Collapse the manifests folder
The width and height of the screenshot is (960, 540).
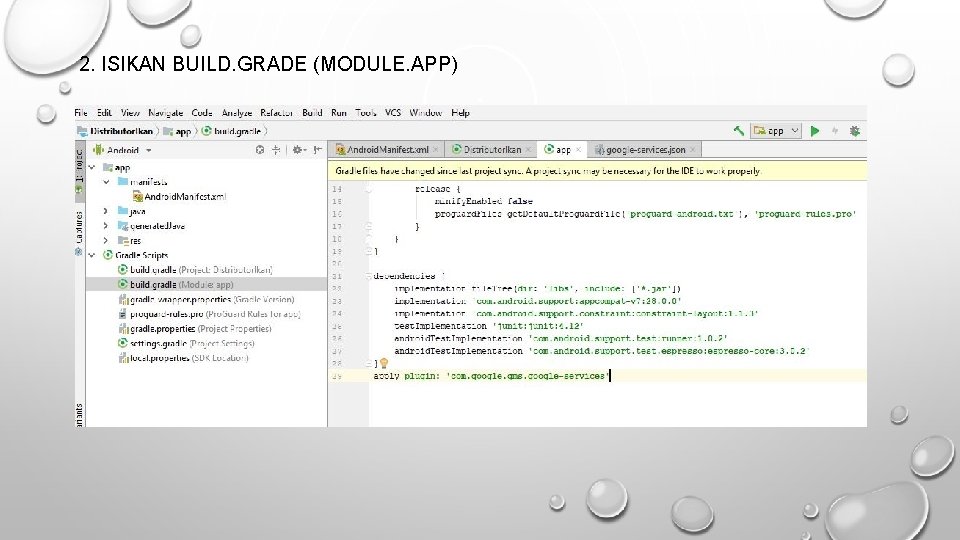coord(107,182)
